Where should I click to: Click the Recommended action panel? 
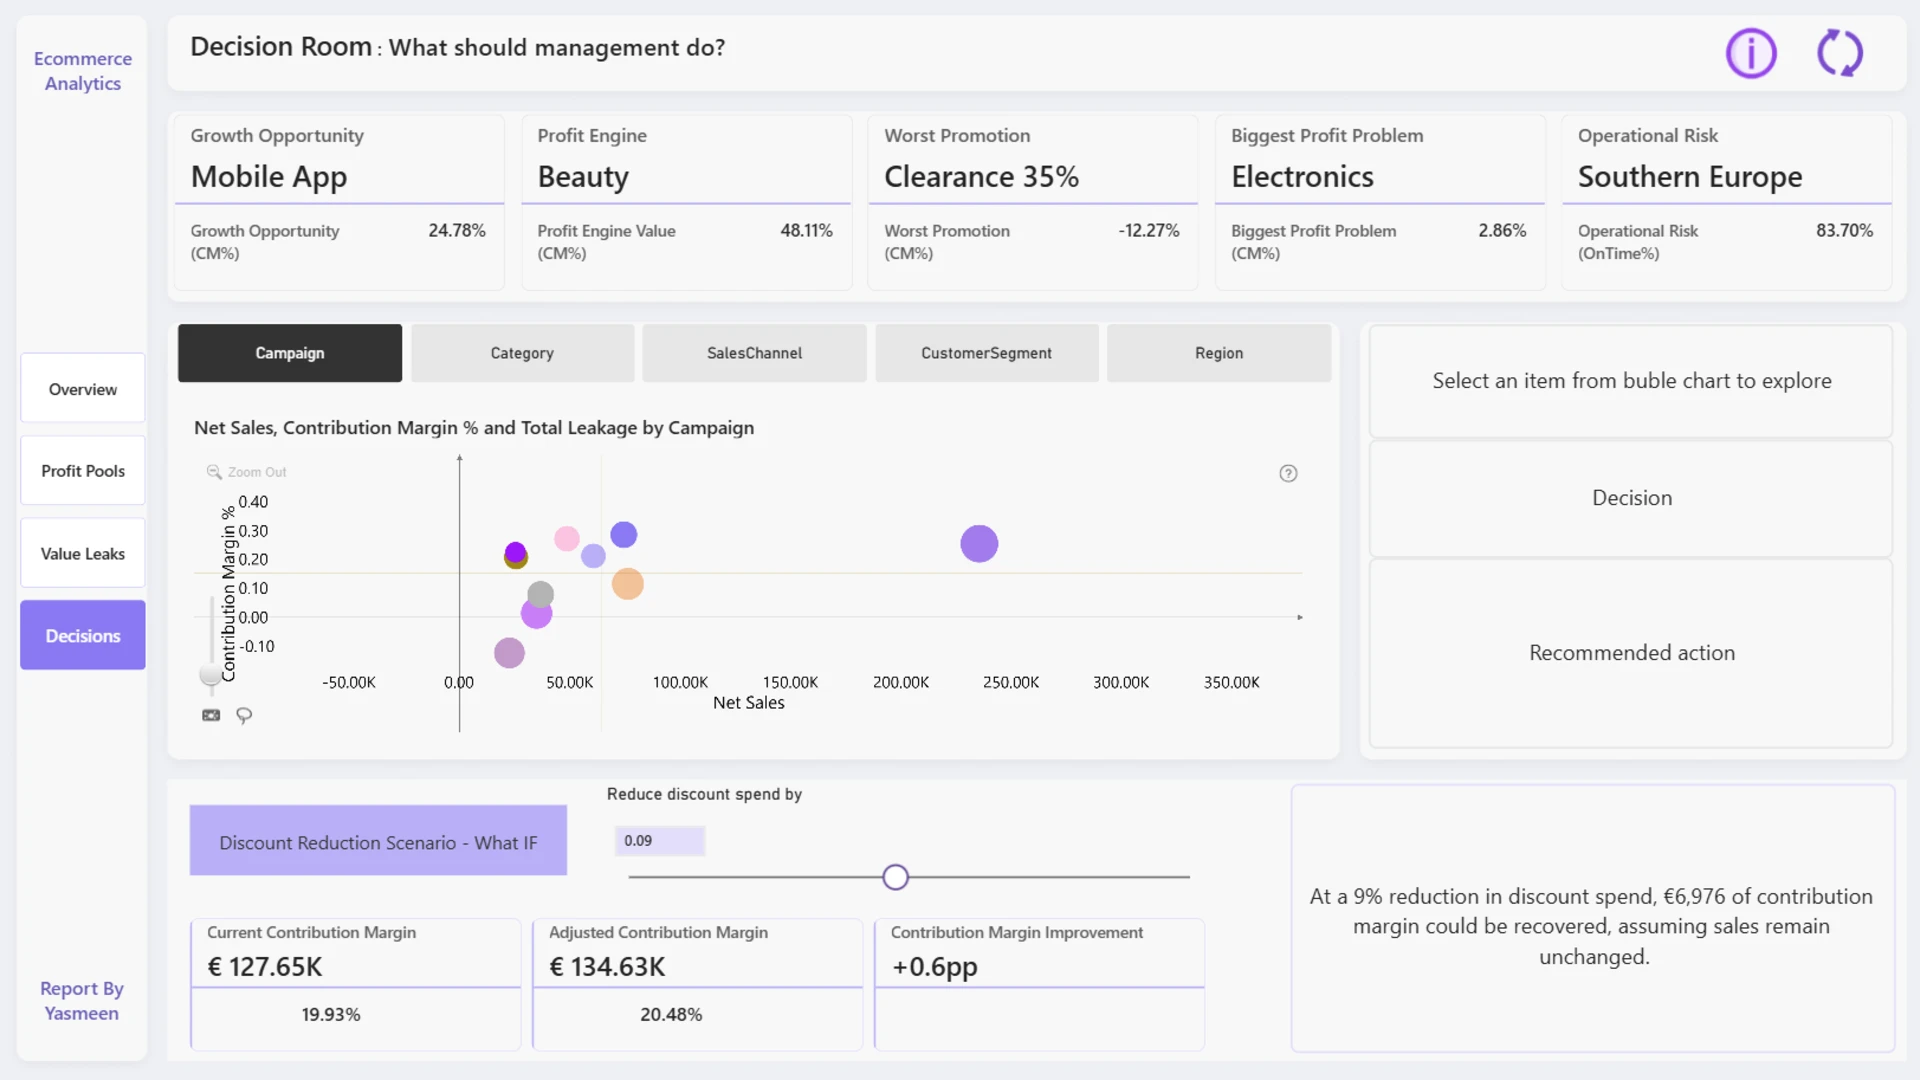pos(1631,653)
